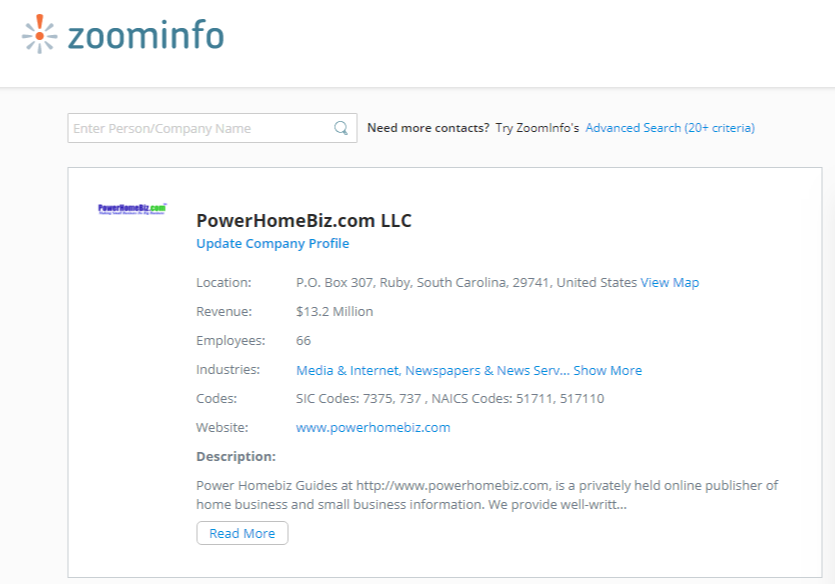Image resolution: width=835 pixels, height=584 pixels.
Task: Open Newspapers & News Serv... industry link
Action: pos(487,370)
